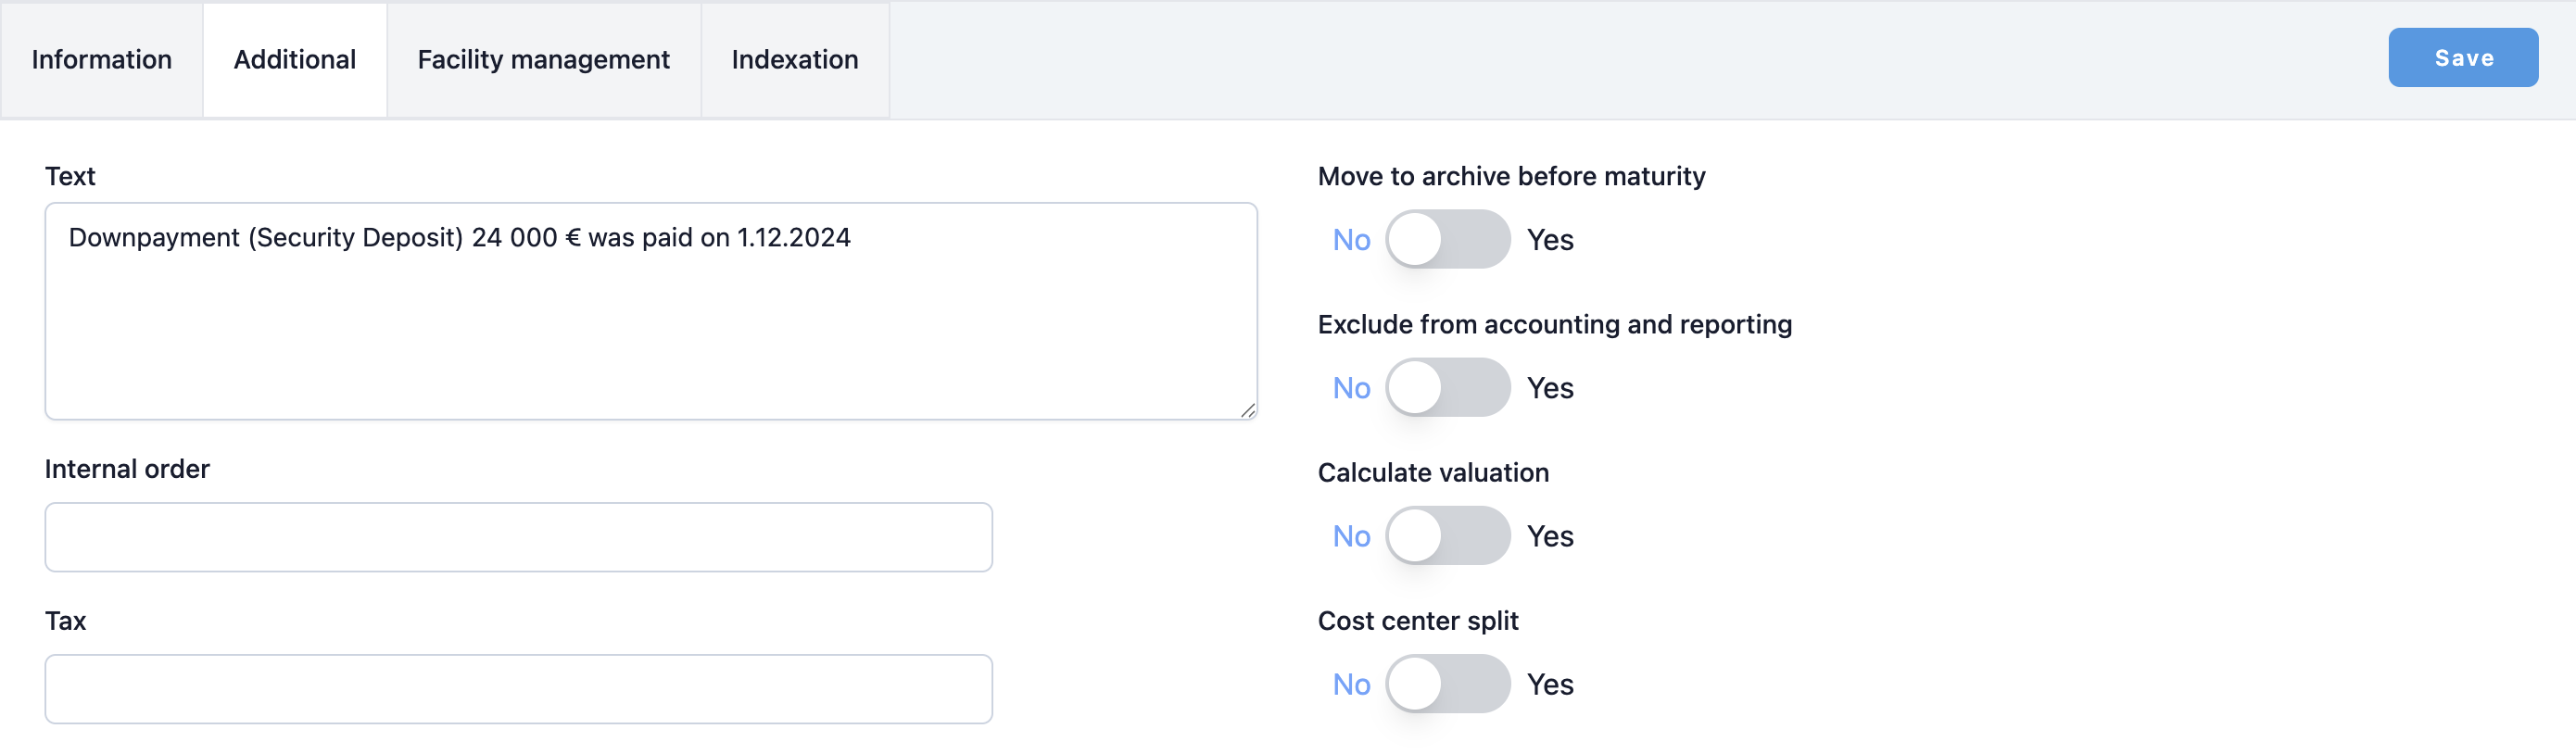The height and width of the screenshot is (754, 2576).
Task: Click the Tax input field
Action: tap(518, 689)
